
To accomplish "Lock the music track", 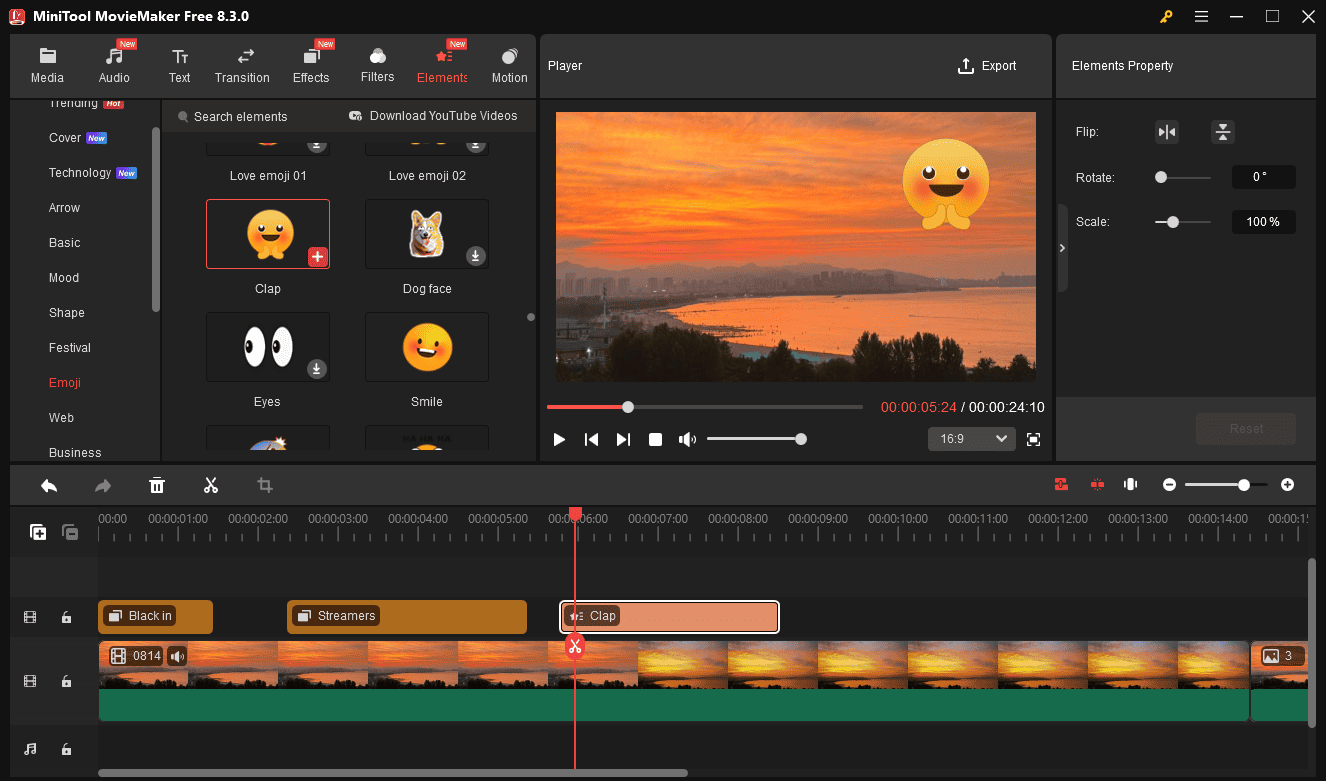I will click(66, 749).
